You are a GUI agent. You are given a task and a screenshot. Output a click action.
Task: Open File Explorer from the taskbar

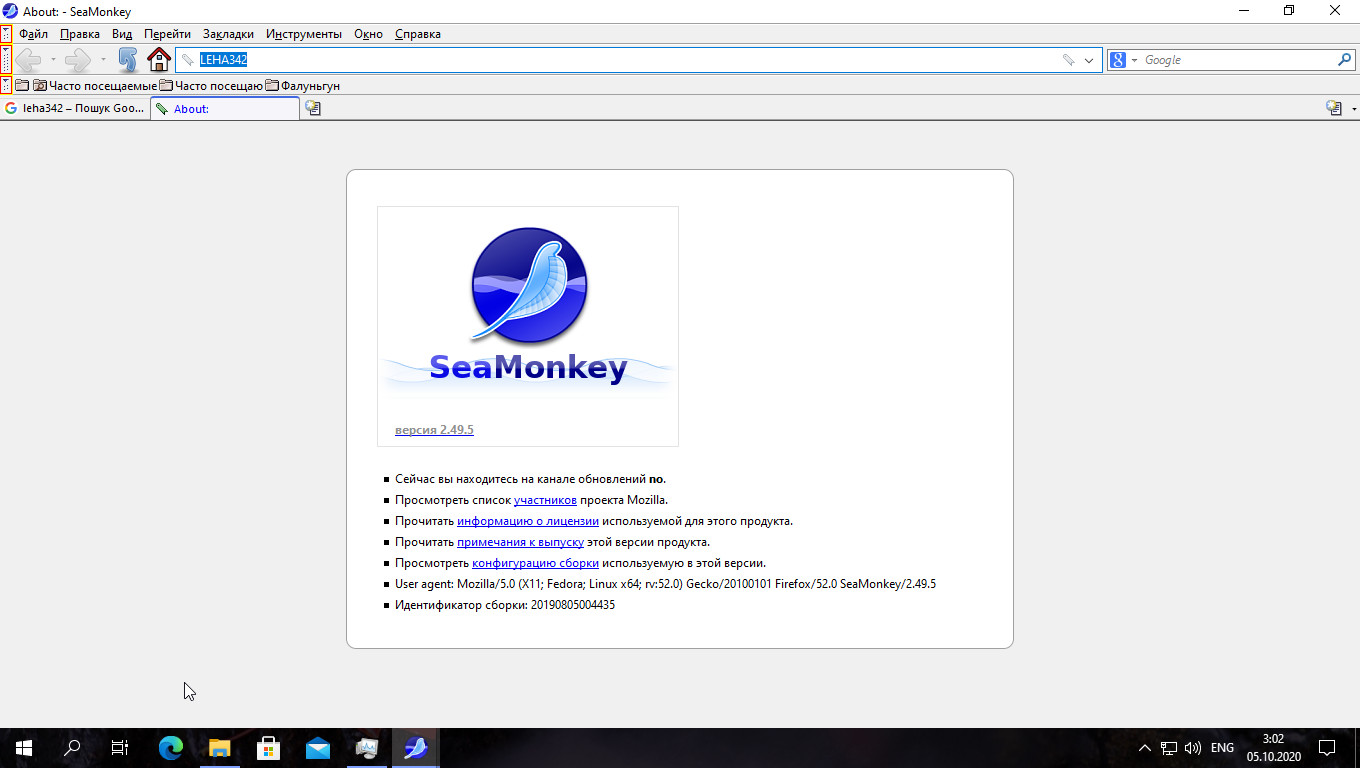[220, 748]
